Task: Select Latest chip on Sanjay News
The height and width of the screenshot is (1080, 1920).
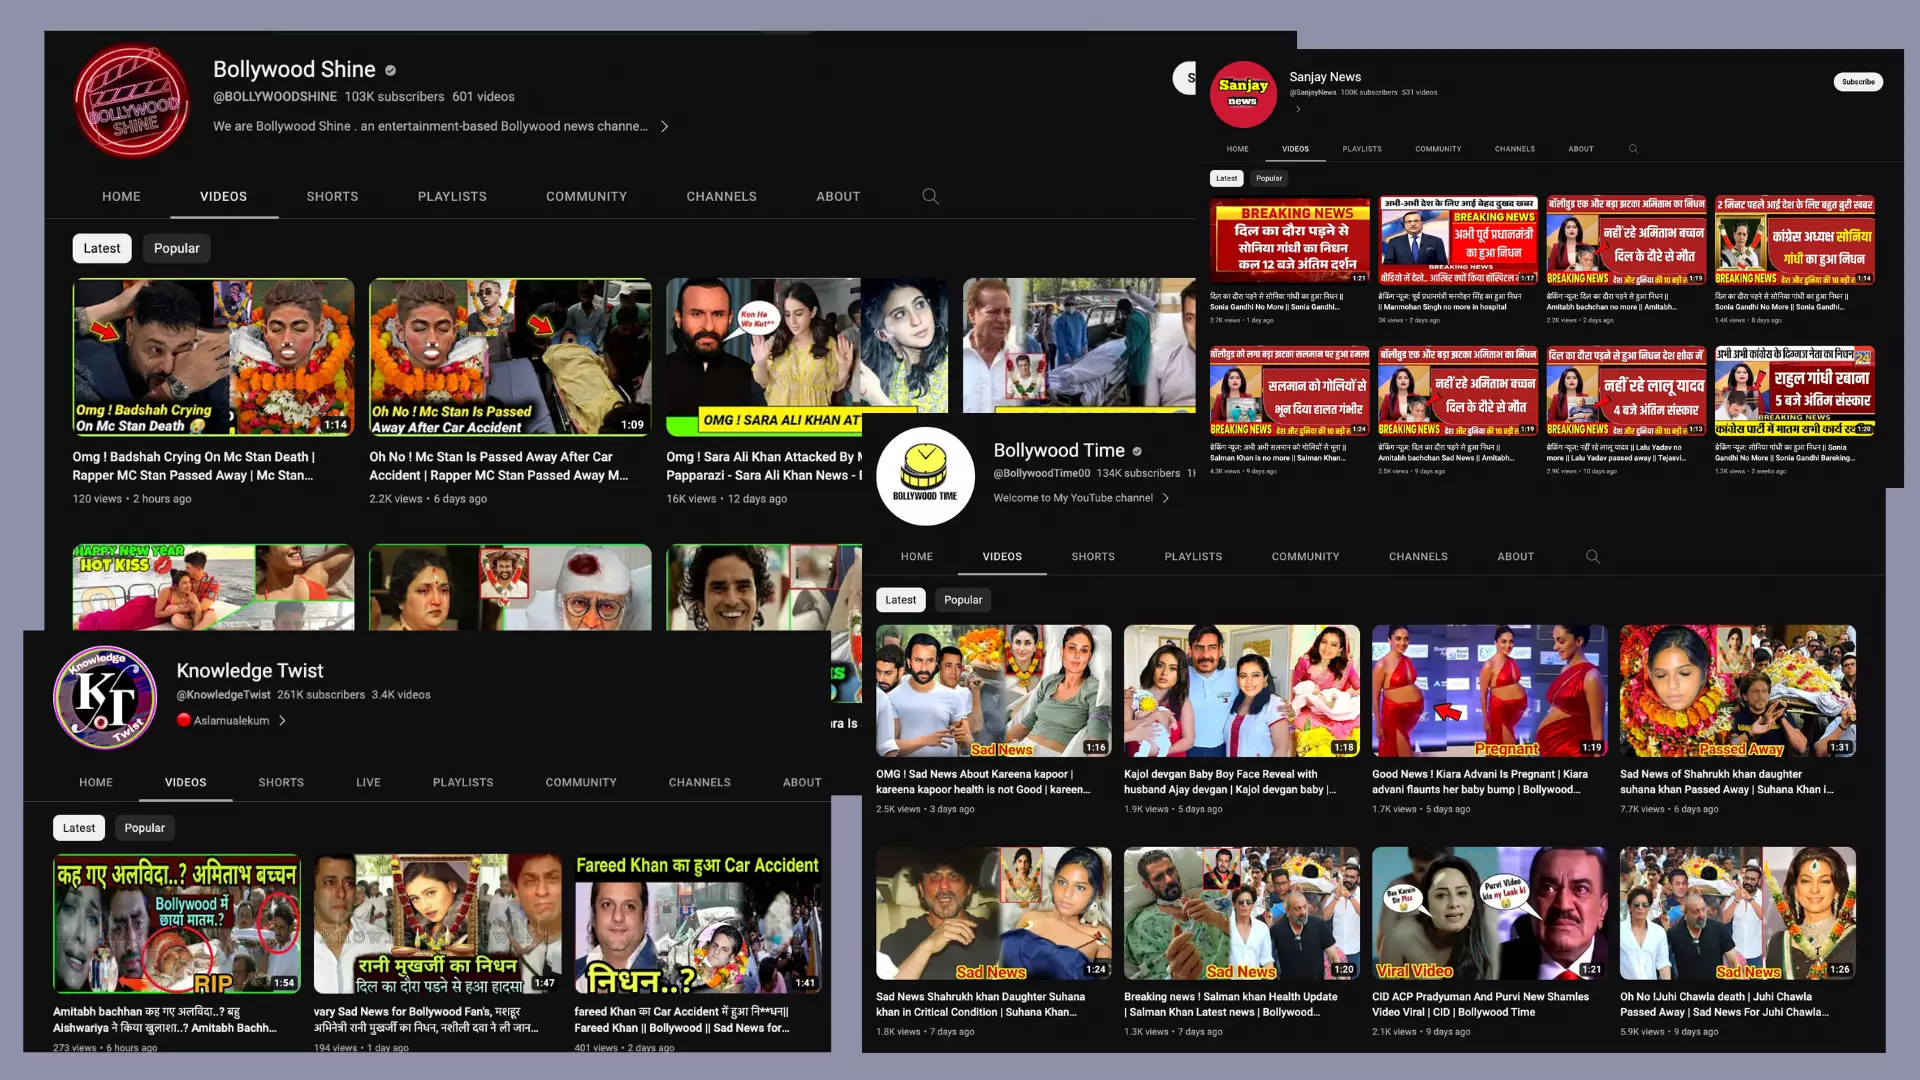Action: click(1227, 178)
